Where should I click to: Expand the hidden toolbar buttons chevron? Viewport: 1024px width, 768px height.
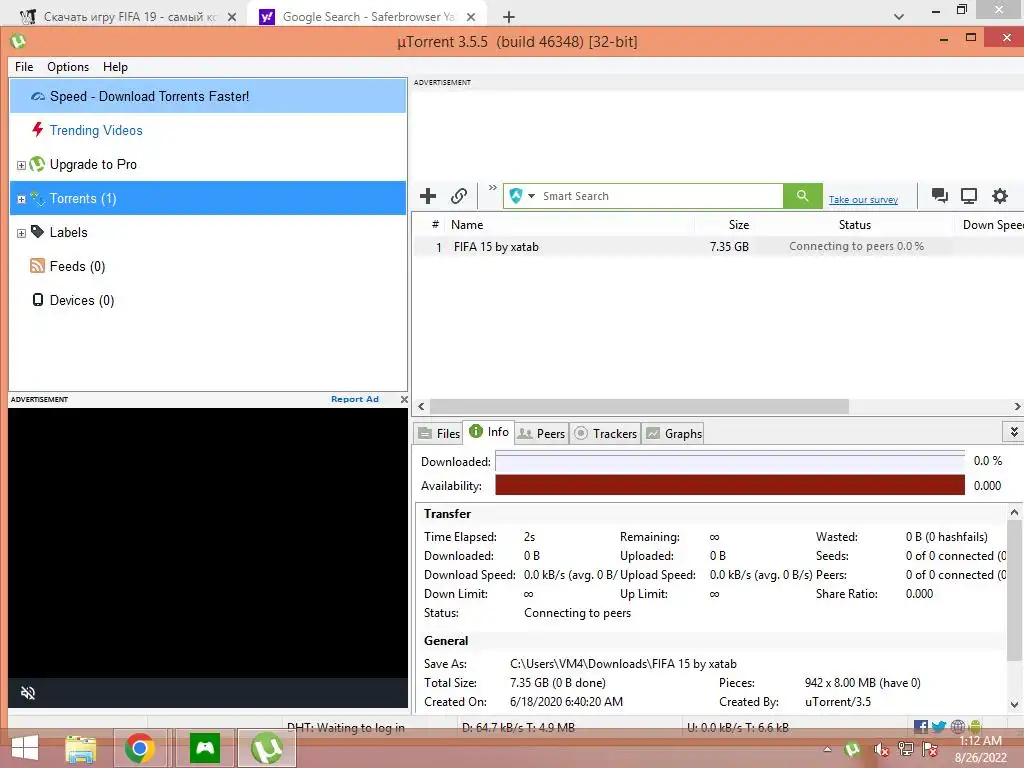(x=492, y=188)
